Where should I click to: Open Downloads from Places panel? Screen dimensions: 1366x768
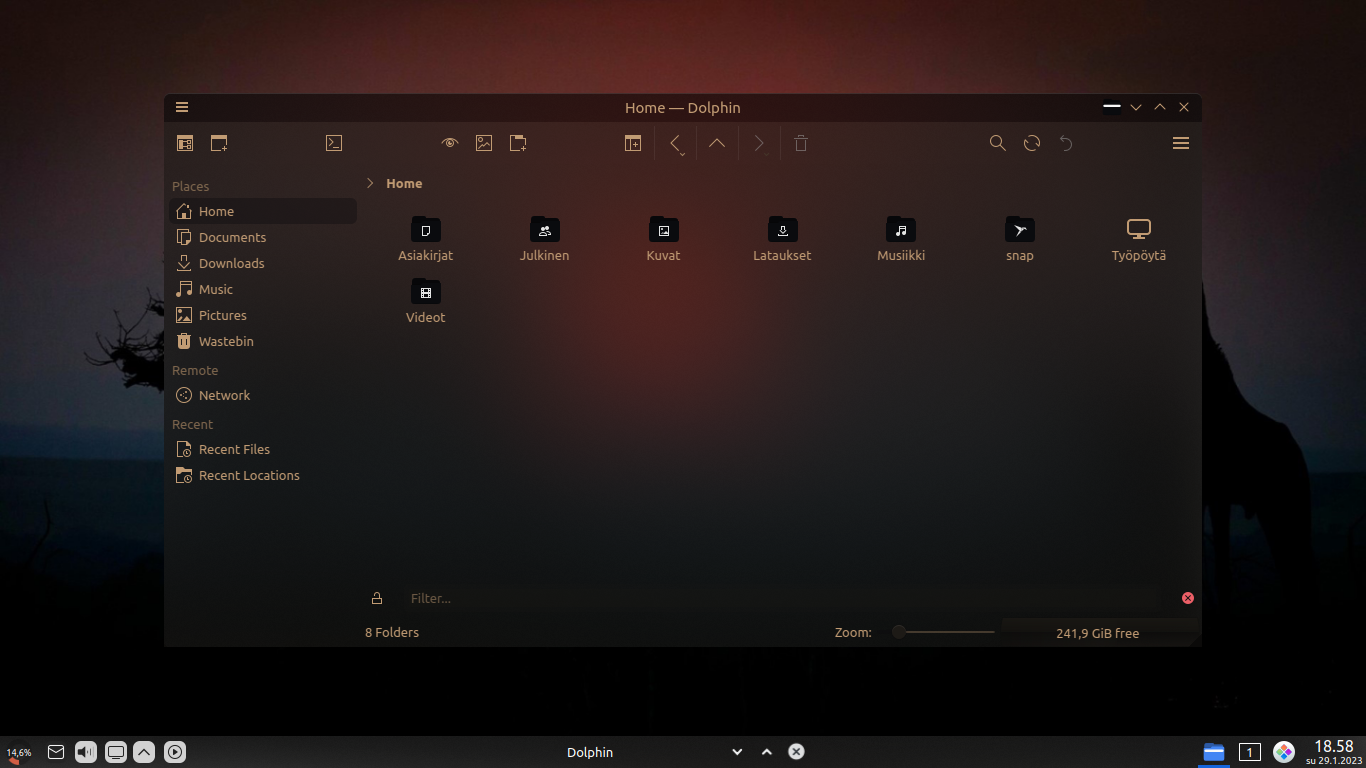[263, 263]
